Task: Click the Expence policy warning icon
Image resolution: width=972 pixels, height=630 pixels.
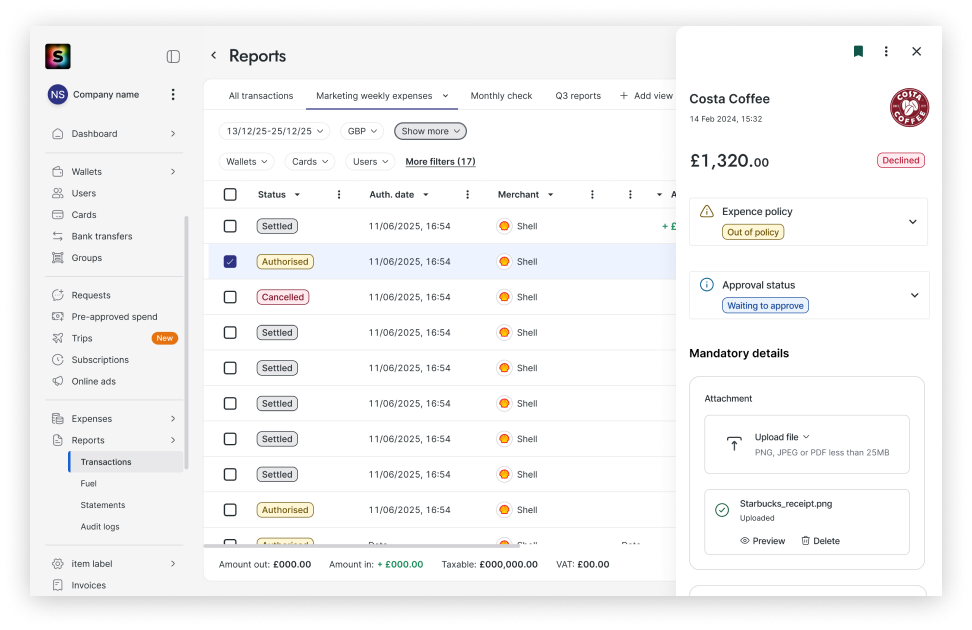Action: [x=707, y=211]
